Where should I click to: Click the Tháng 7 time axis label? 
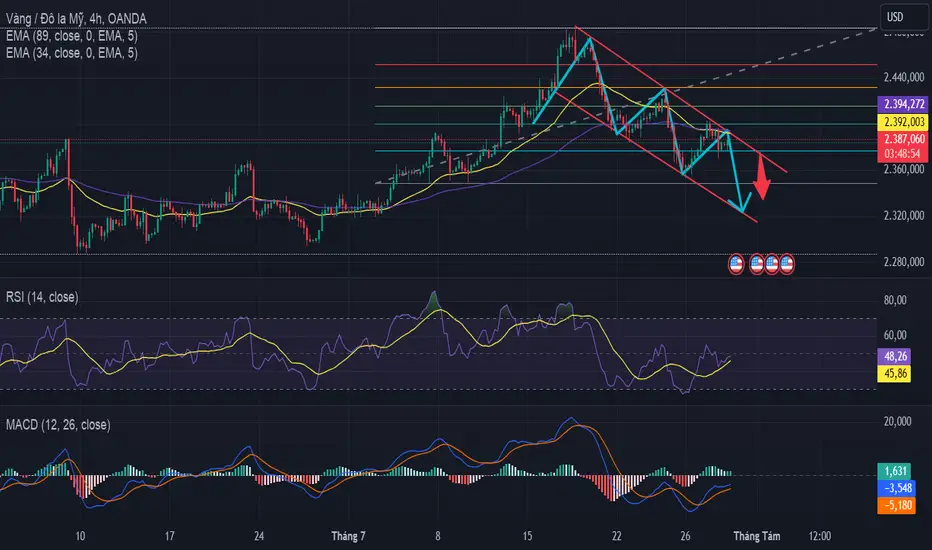pos(348,536)
